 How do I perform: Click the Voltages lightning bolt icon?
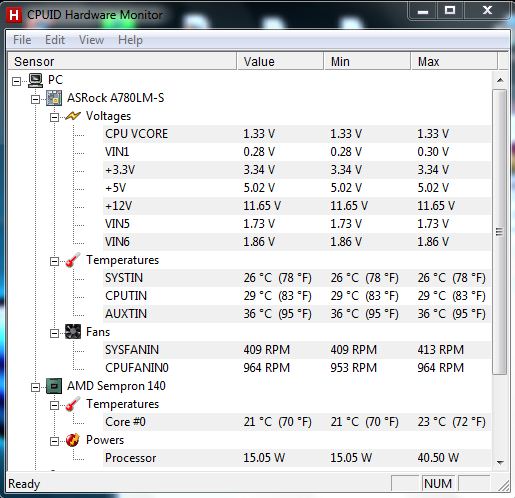pyautogui.click(x=73, y=116)
